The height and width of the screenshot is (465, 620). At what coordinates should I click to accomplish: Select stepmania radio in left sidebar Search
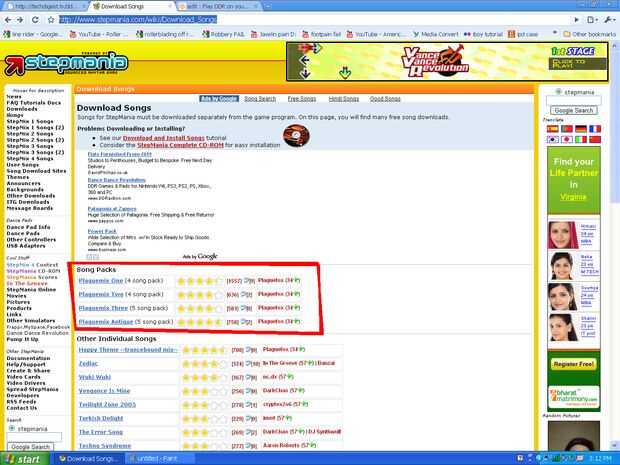(x=11, y=428)
